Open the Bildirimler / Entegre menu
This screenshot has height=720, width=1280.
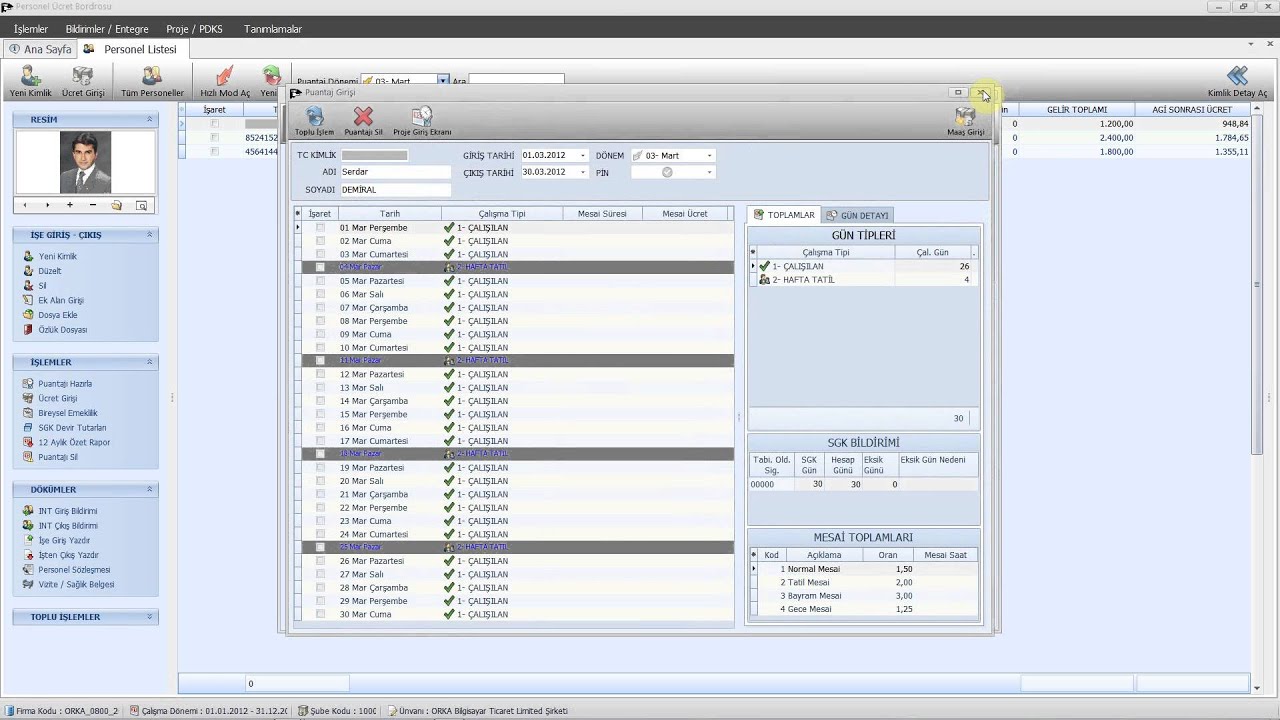coord(107,29)
